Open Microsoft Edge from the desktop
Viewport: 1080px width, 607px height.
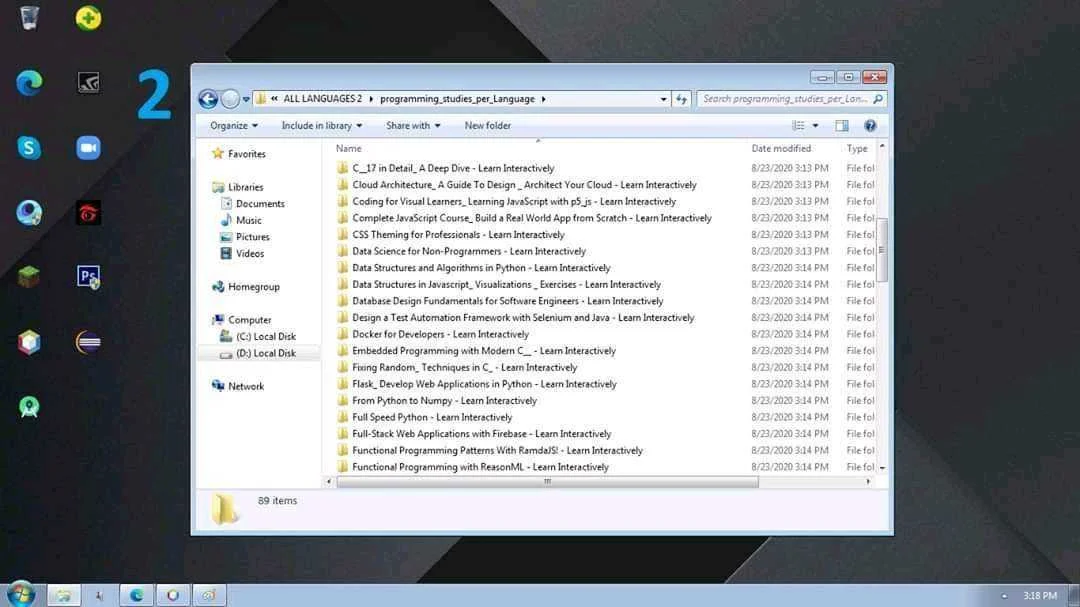pyautogui.click(x=29, y=83)
